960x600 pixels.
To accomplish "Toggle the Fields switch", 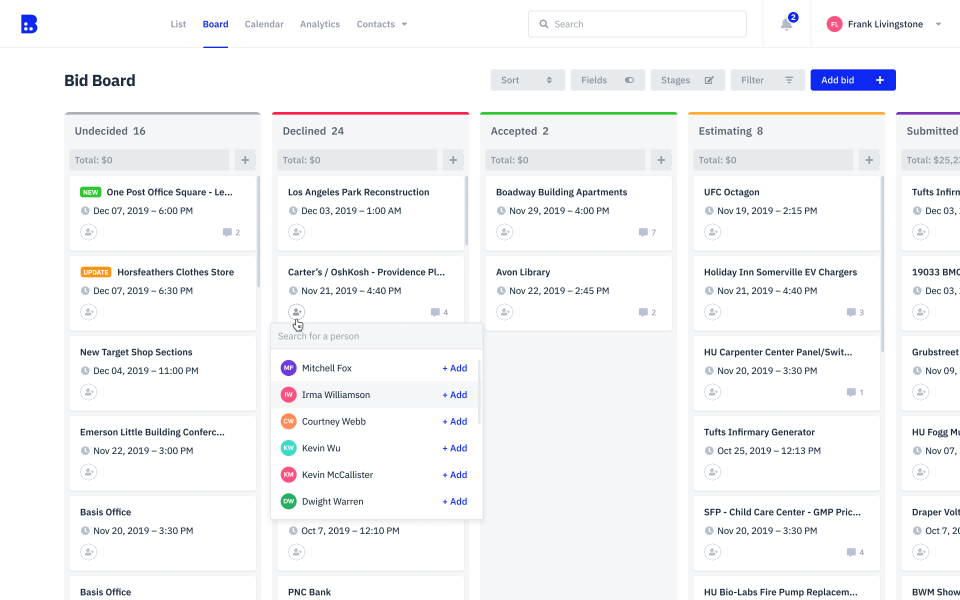I will [x=630, y=79].
